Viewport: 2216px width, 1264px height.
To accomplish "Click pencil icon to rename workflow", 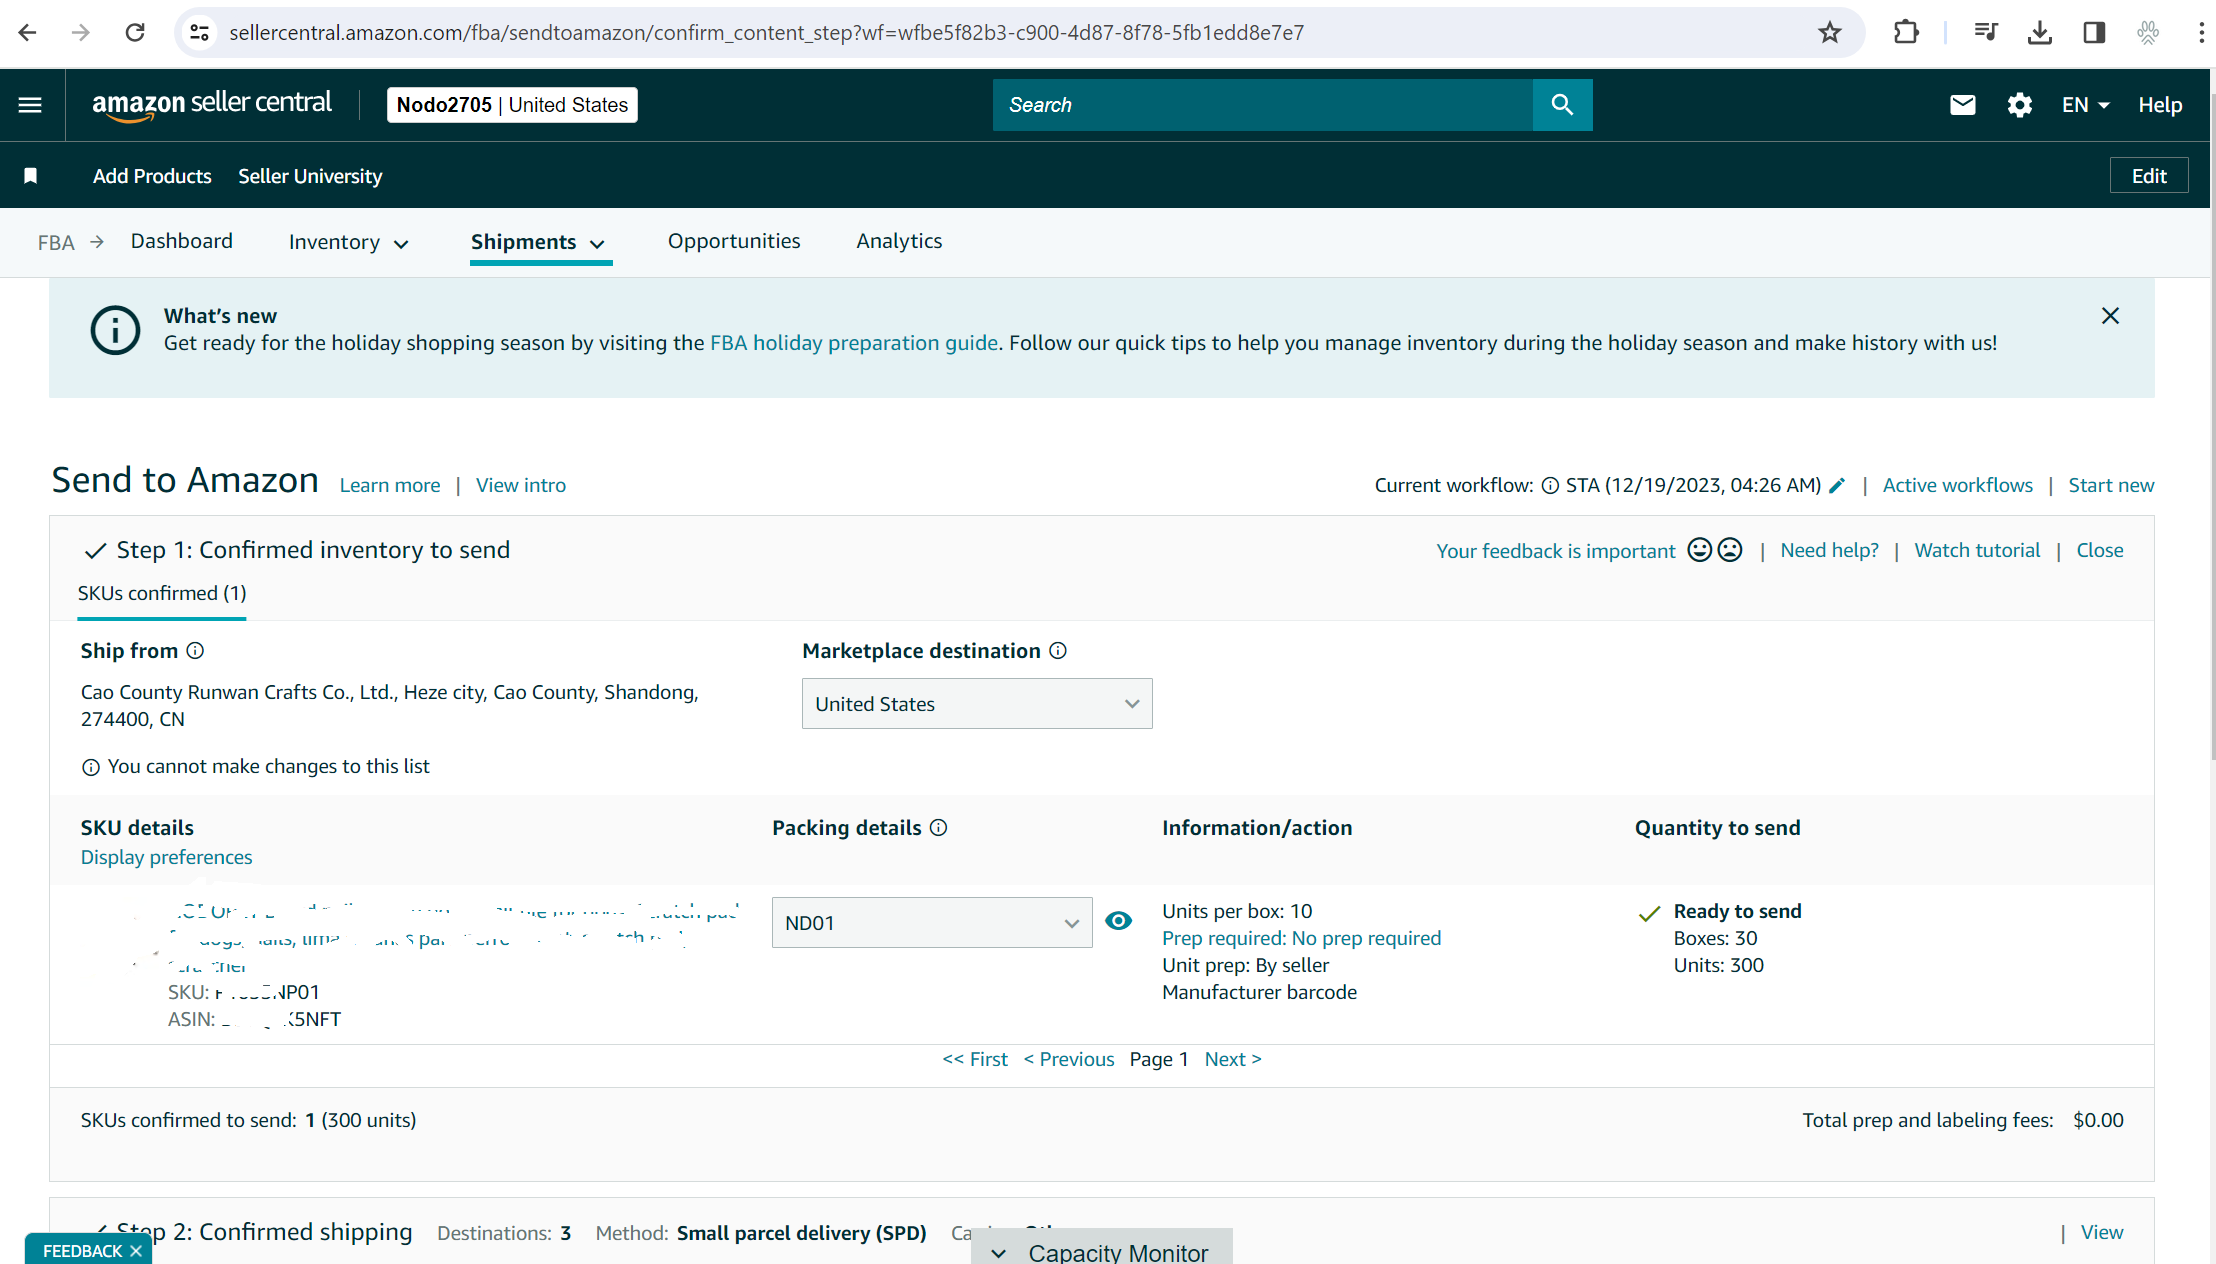I will click(1836, 485).
